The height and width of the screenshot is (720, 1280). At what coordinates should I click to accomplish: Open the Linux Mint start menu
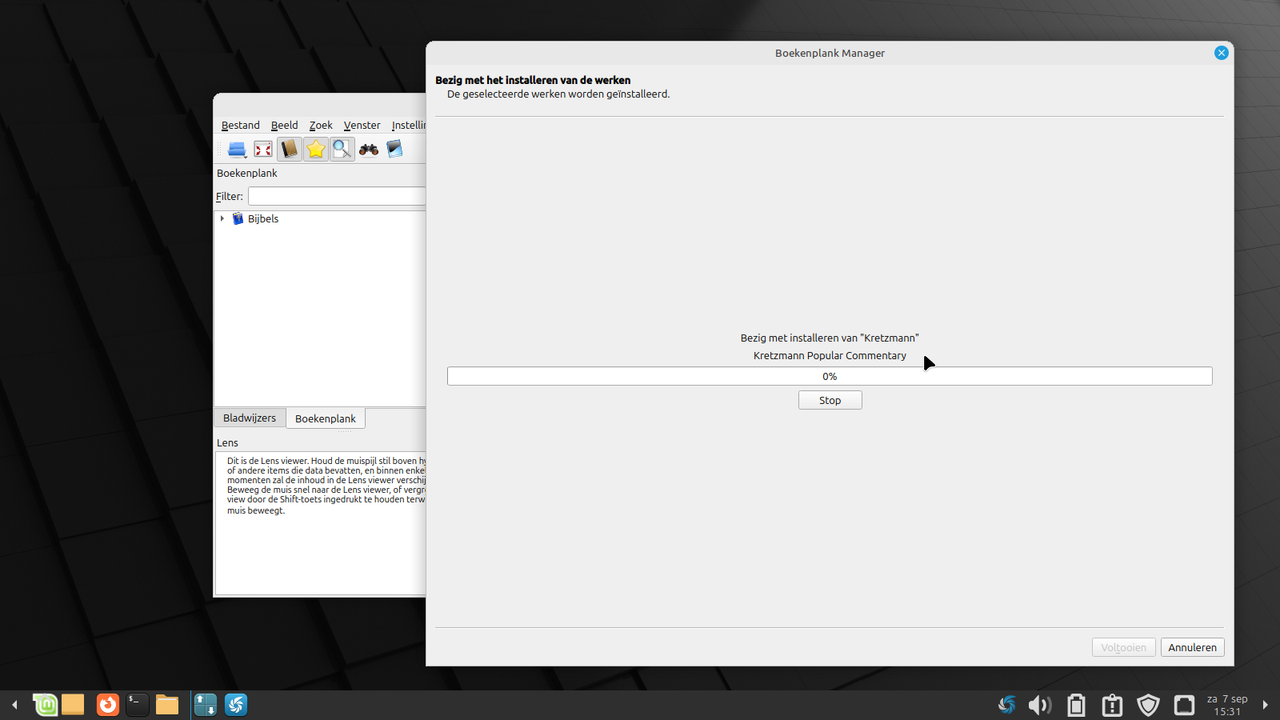(45, 705)
